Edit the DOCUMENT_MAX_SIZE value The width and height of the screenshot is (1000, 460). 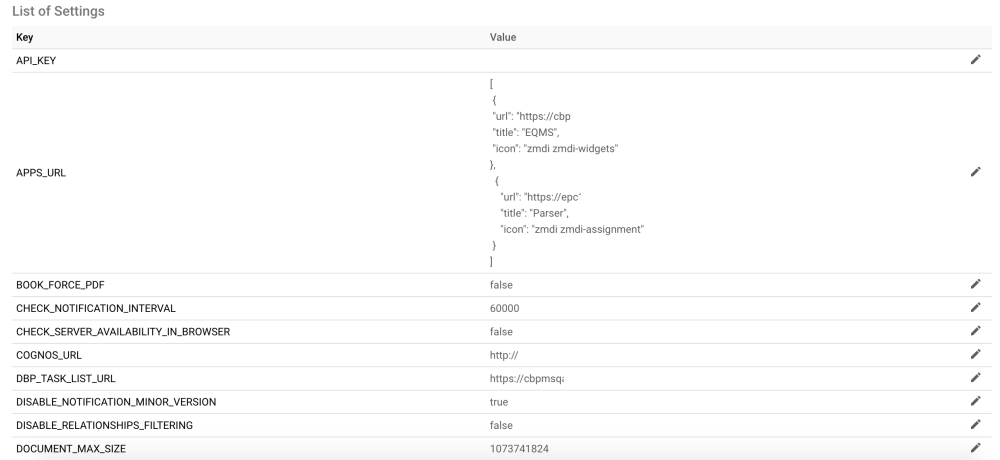tap(975, 448)
